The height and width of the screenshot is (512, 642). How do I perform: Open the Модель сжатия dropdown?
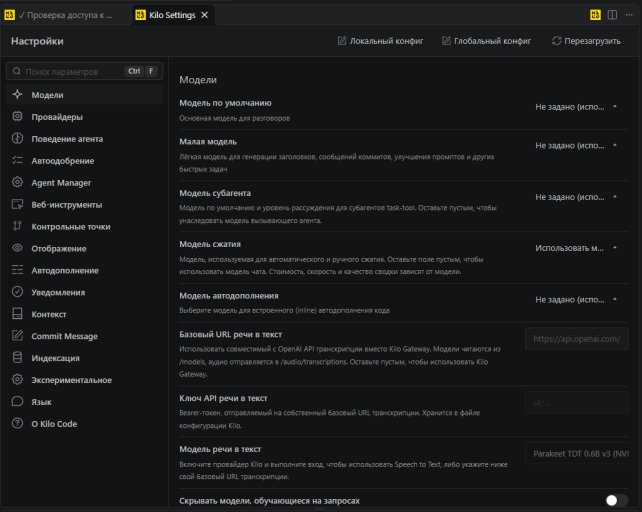[576, 248]
